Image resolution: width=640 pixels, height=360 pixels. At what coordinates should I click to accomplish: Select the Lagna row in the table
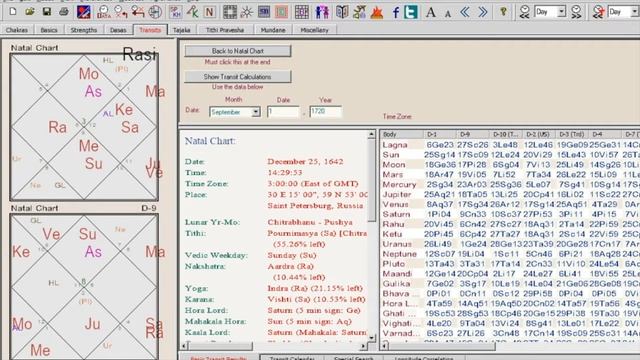click(x=510, y=144)
